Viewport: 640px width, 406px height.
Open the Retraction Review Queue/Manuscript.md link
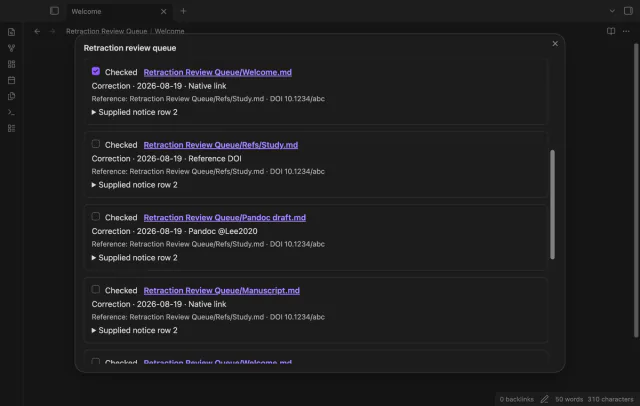[x=222, y=291]
